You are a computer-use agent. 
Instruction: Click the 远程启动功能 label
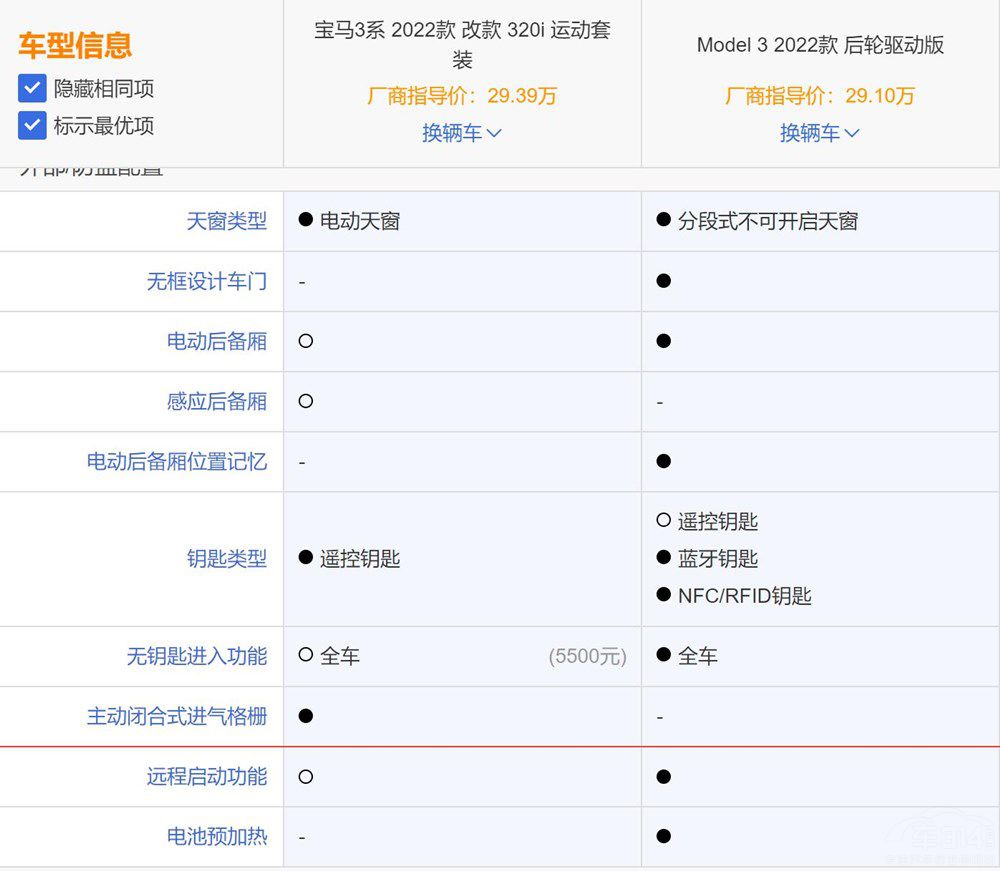[206, 776]
